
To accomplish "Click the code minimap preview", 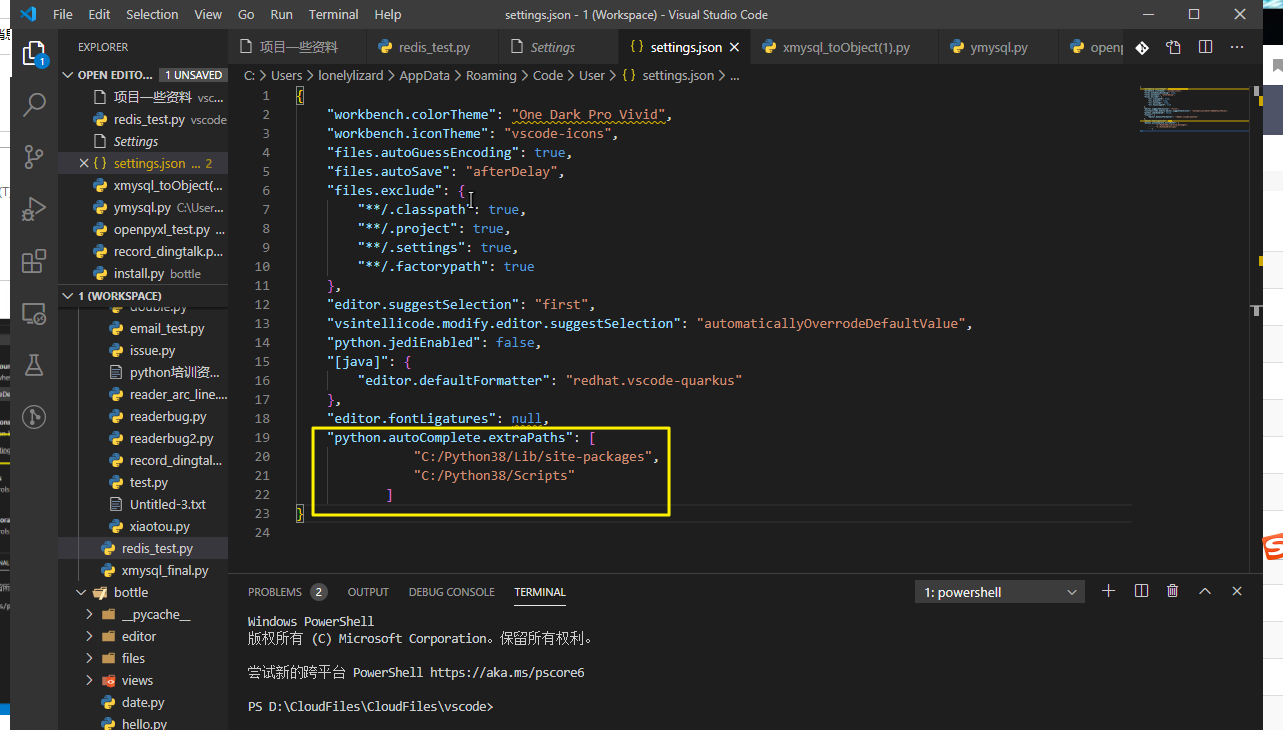I will (1194, 110).
